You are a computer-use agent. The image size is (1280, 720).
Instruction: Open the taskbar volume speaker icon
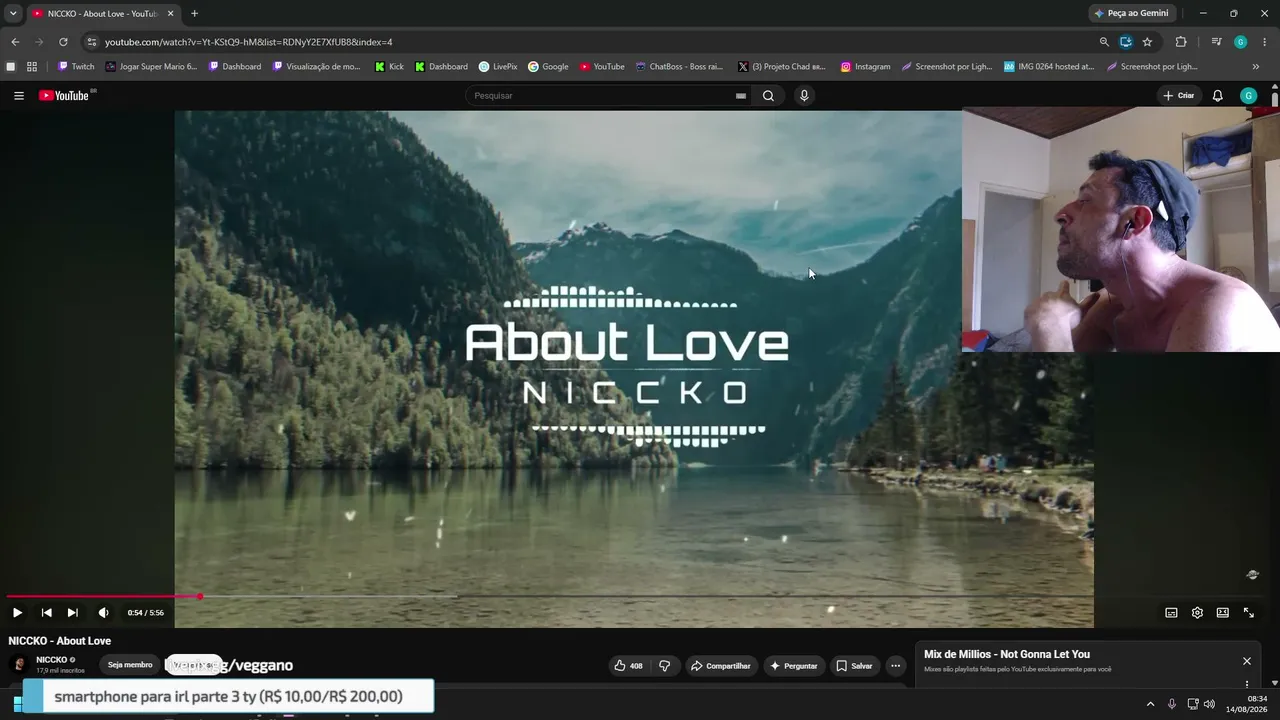point(1209,704)
